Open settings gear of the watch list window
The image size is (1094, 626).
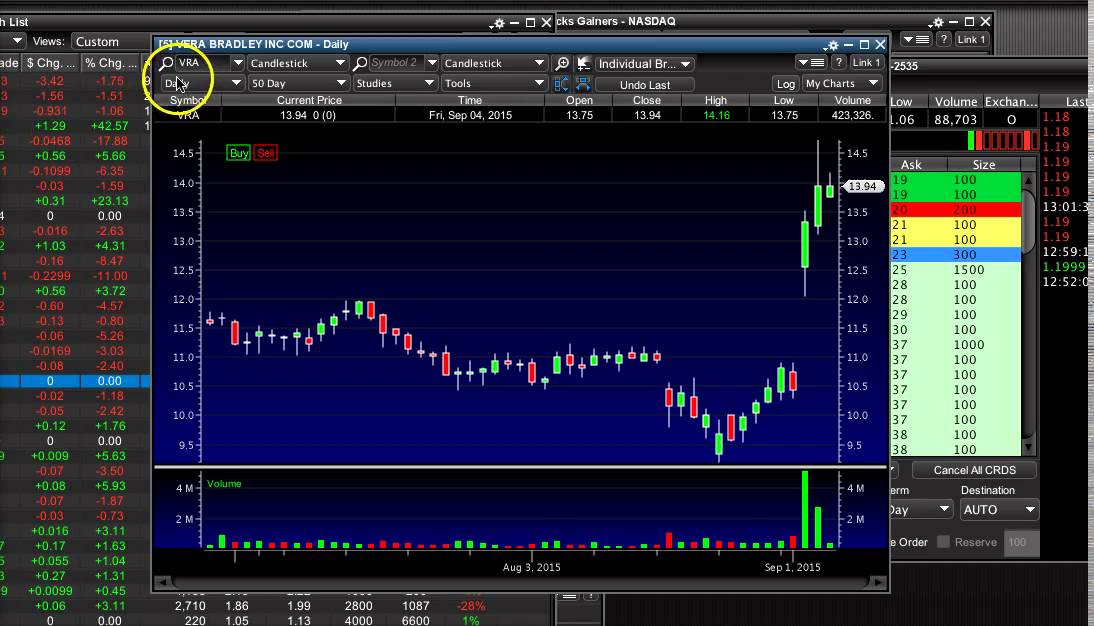(x=497, y=23)
